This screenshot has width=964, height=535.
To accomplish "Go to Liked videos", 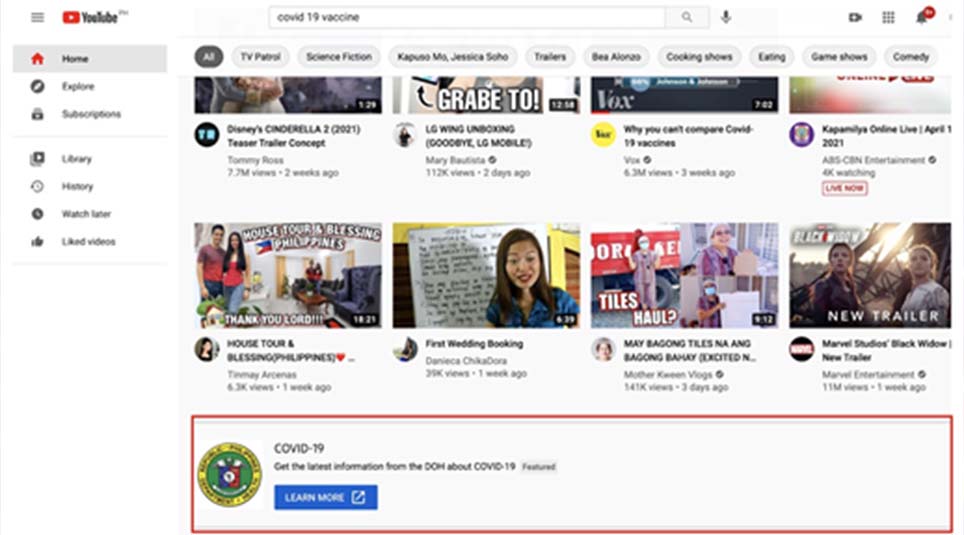I will pos(90,242).
